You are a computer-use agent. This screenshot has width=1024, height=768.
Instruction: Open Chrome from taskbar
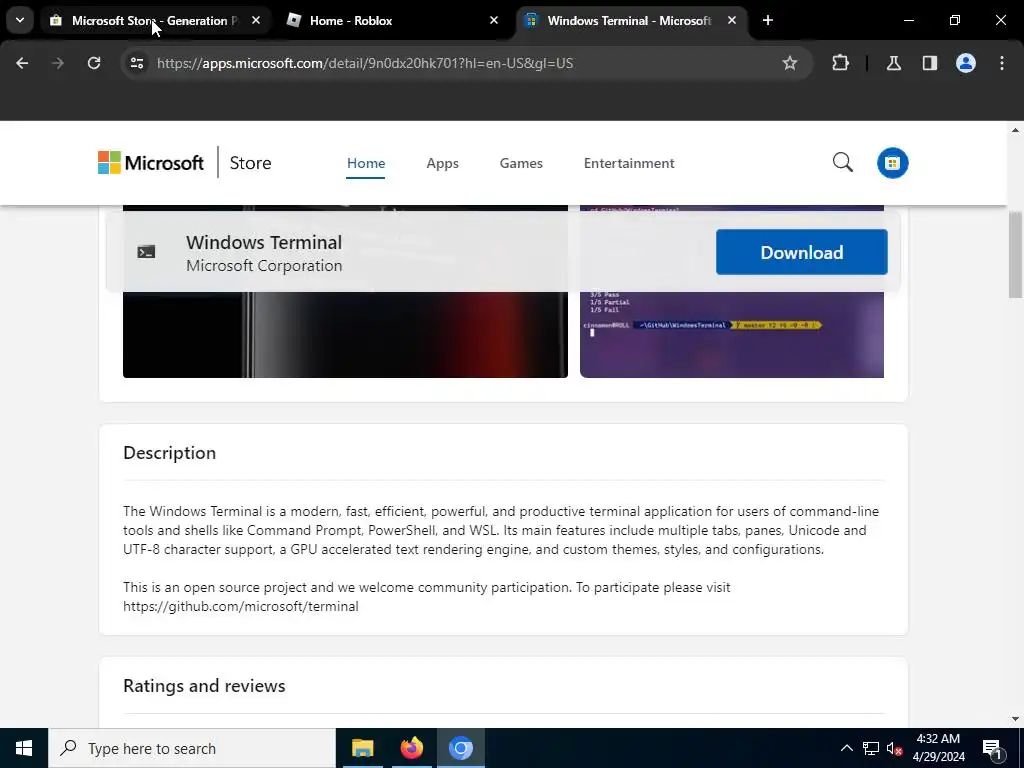[x=460, y=748]
